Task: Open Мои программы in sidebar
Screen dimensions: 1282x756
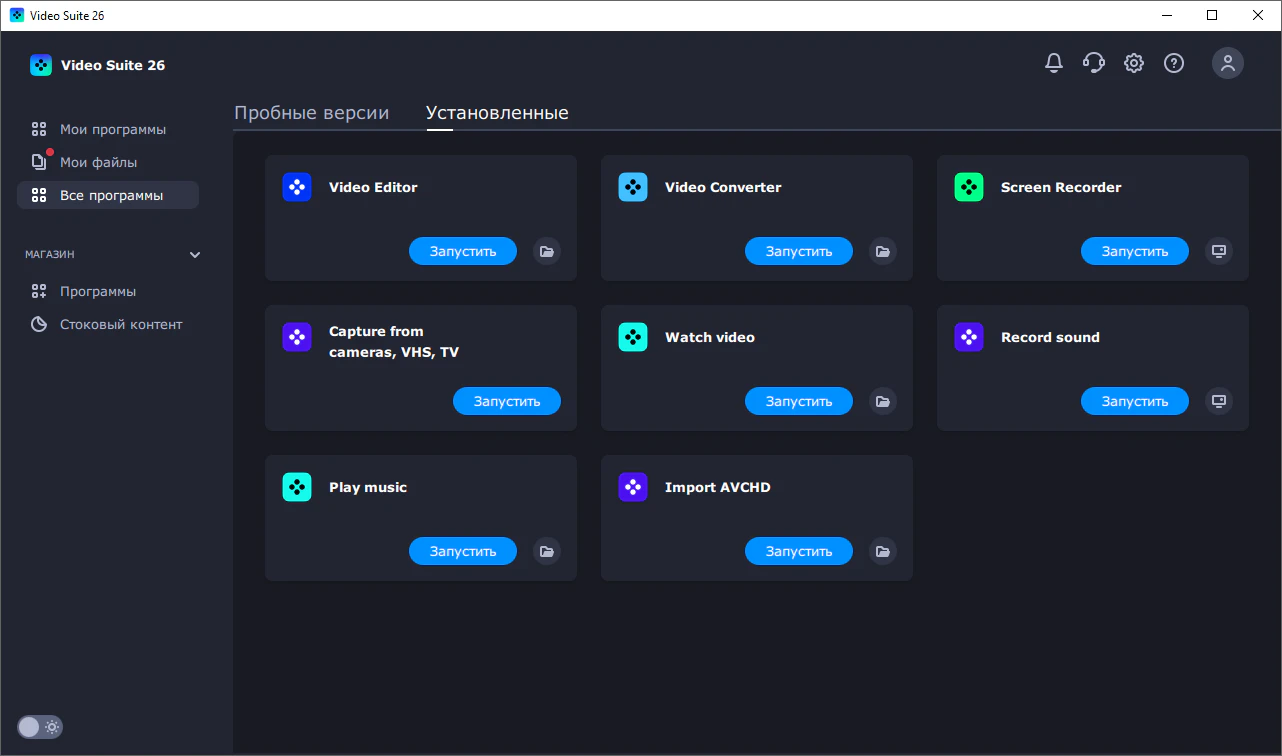Action: [108, 129]
